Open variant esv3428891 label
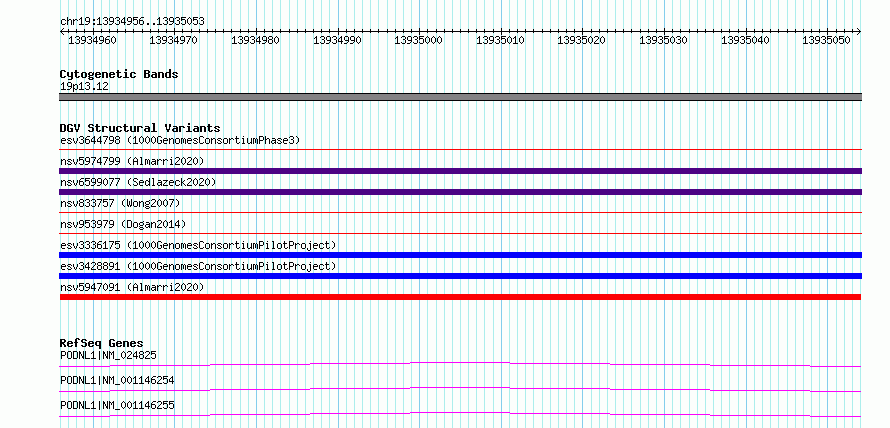 [x=198, y=266]
